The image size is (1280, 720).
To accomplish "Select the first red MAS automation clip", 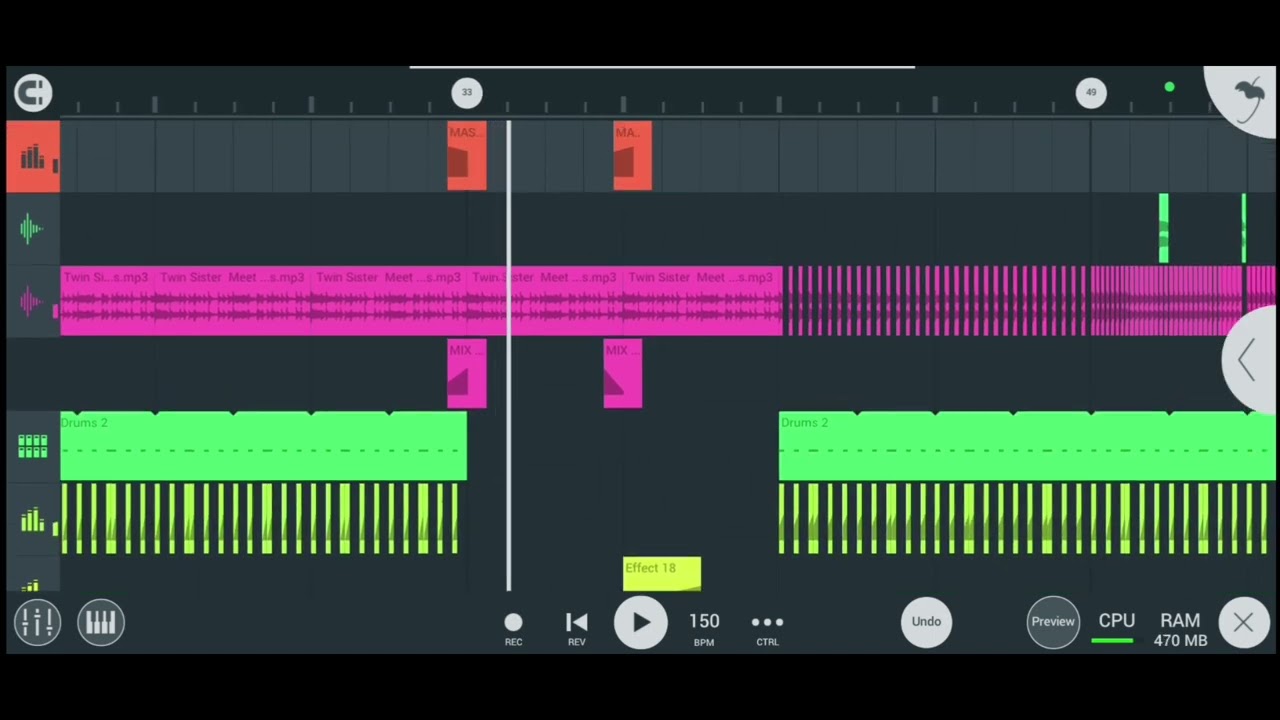I will [x=467, y=156].
